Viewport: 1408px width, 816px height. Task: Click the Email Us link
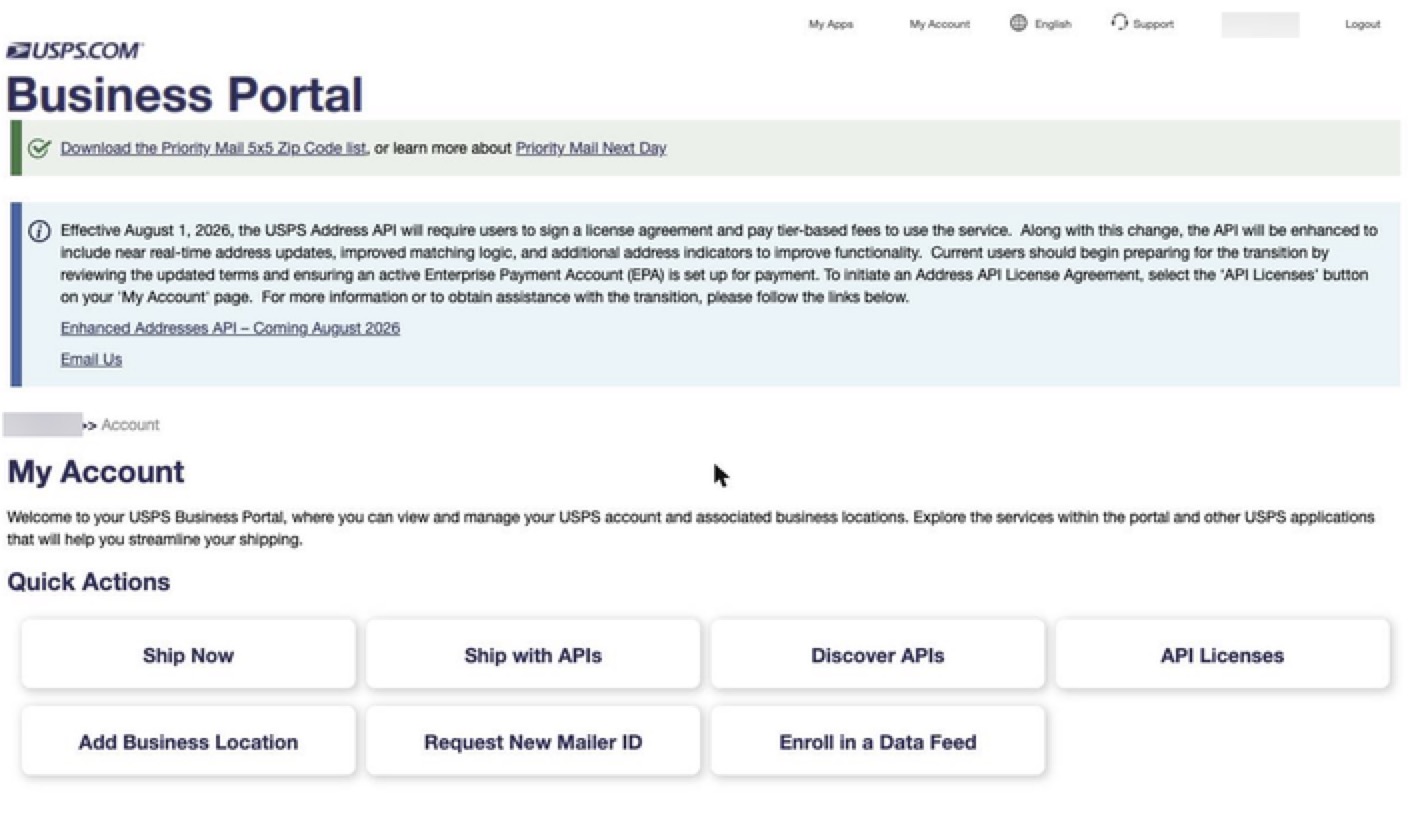91,359
